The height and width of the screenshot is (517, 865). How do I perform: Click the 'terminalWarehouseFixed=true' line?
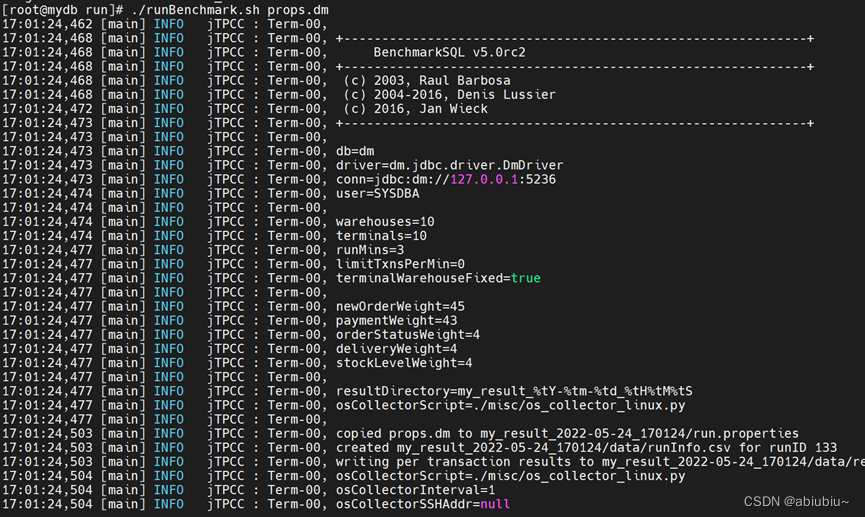tap(438, 278)
